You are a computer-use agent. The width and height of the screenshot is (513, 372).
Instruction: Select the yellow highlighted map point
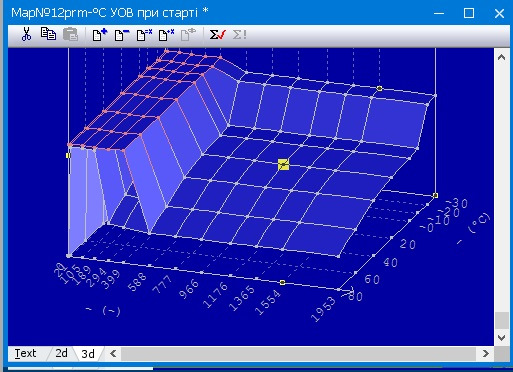[283, 164]
